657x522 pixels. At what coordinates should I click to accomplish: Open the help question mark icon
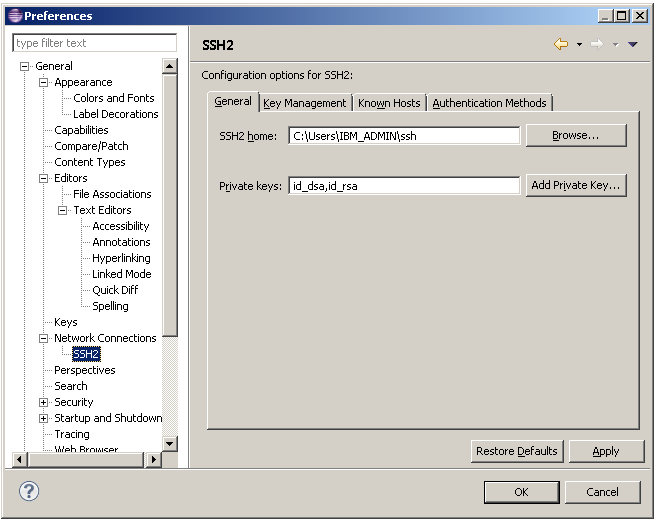(x=30, y=491)
